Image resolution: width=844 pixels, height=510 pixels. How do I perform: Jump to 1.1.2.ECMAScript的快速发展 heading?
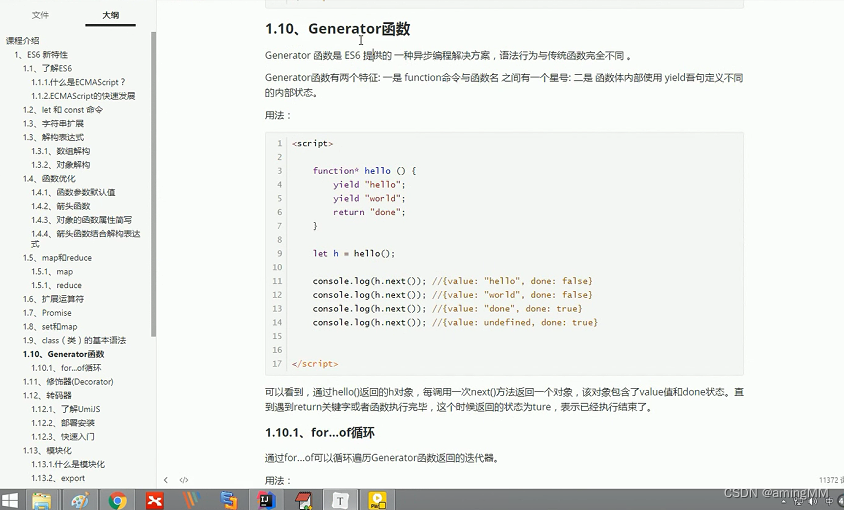point(83,96)
